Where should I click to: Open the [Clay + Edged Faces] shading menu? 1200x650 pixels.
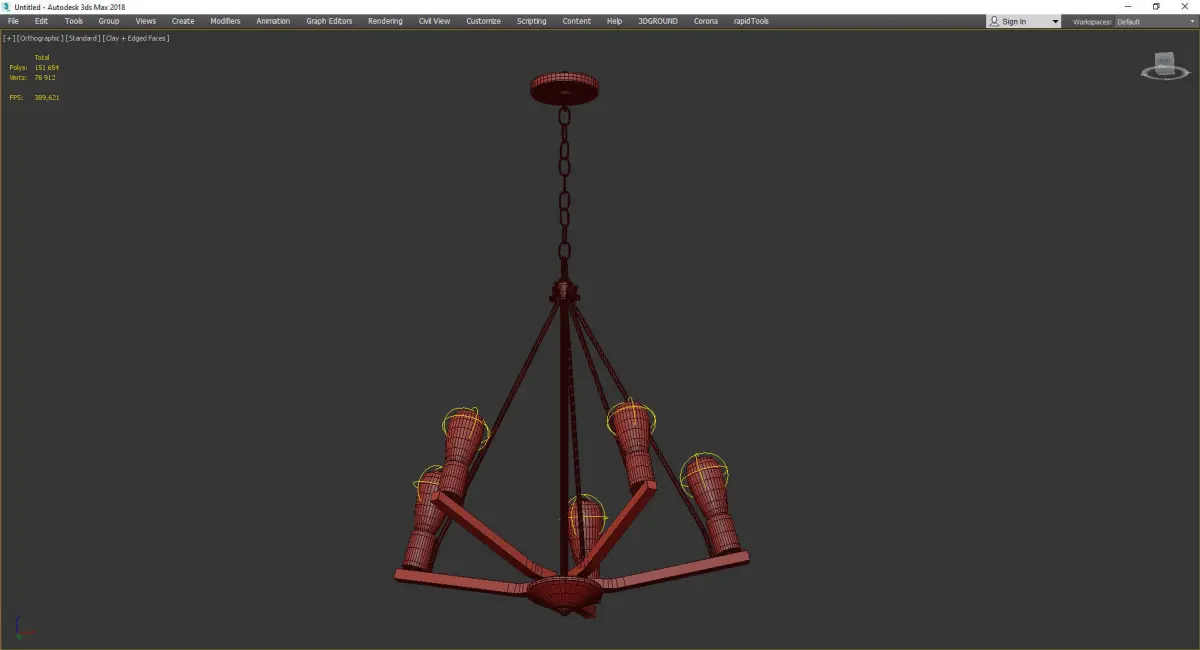point(136,38)
